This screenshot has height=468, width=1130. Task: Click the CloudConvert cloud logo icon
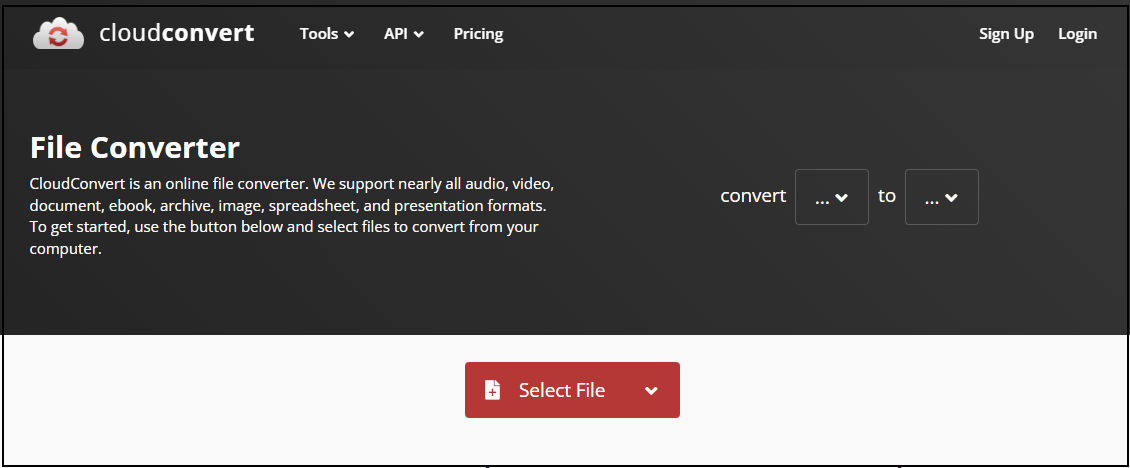[x=58, y=33]
